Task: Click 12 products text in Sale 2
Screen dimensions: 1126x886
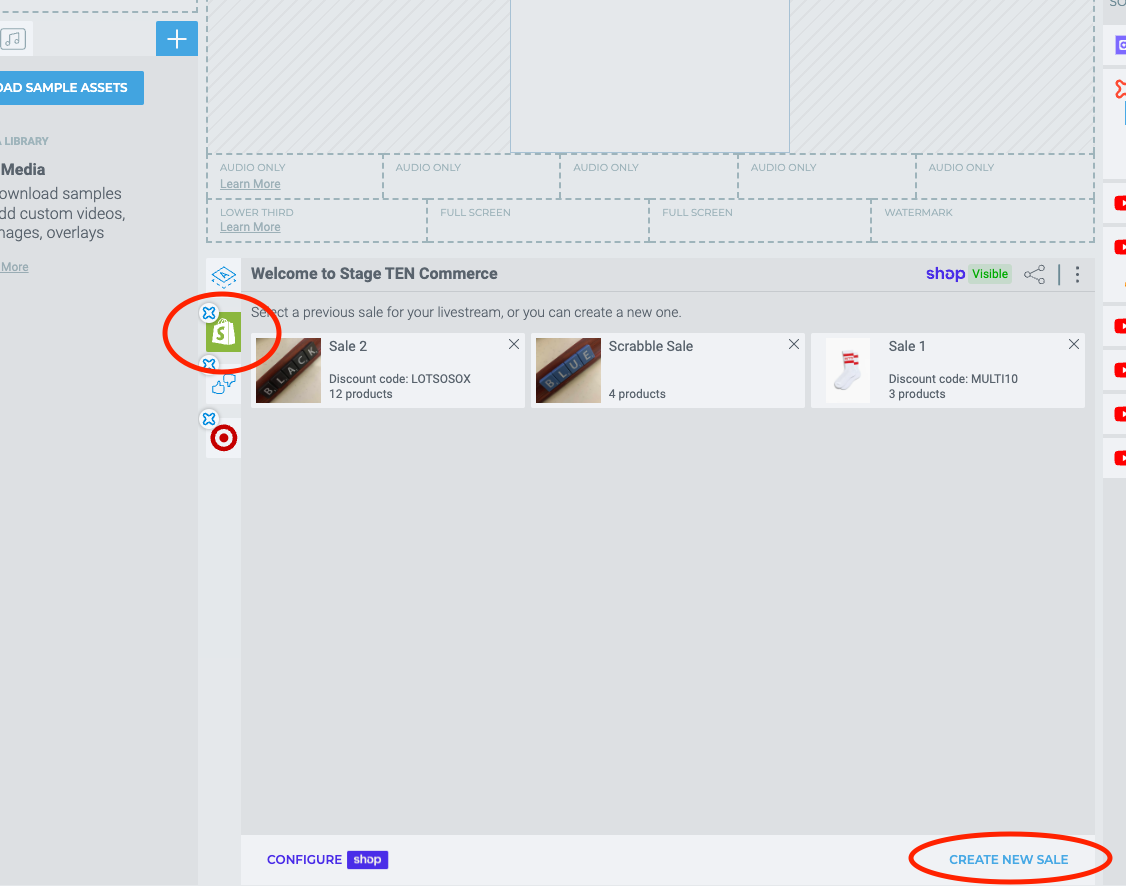Action: (x=360, y=394)
